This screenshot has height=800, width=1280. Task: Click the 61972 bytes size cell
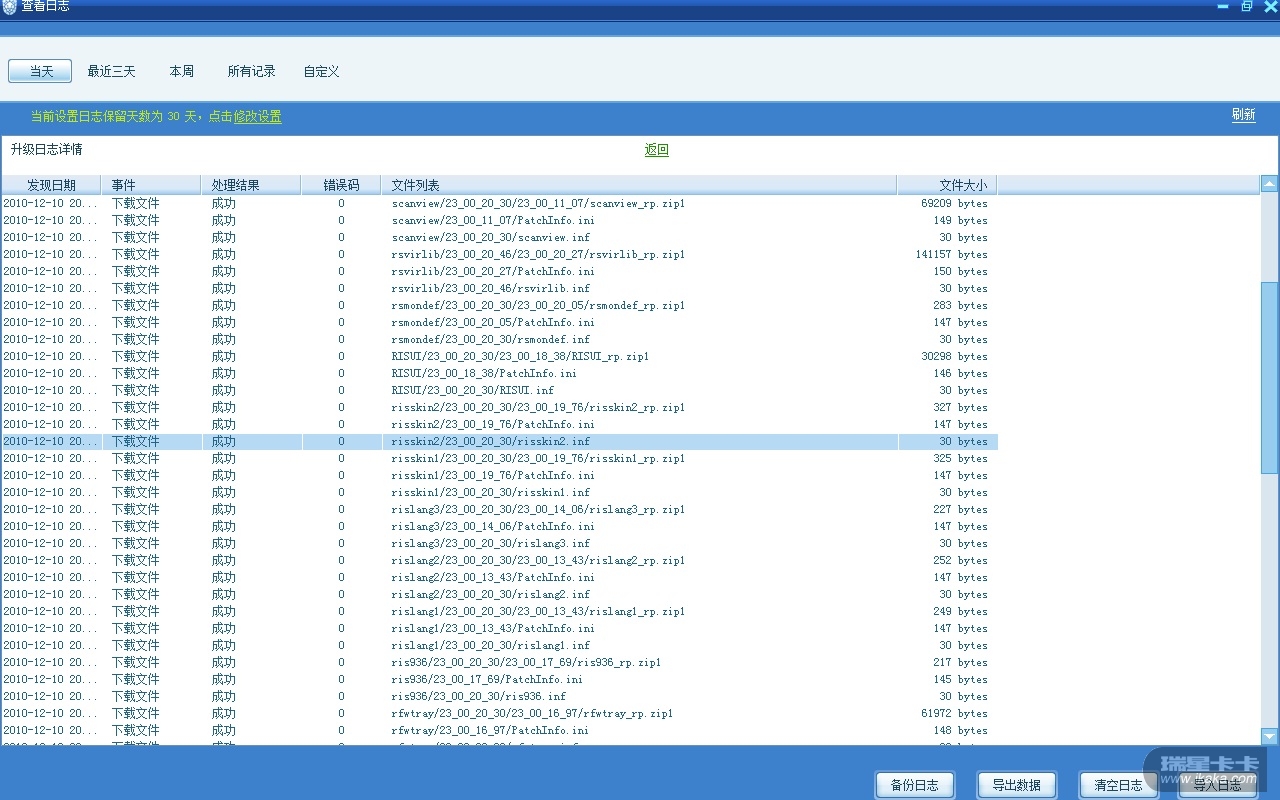tap(954, 713)
